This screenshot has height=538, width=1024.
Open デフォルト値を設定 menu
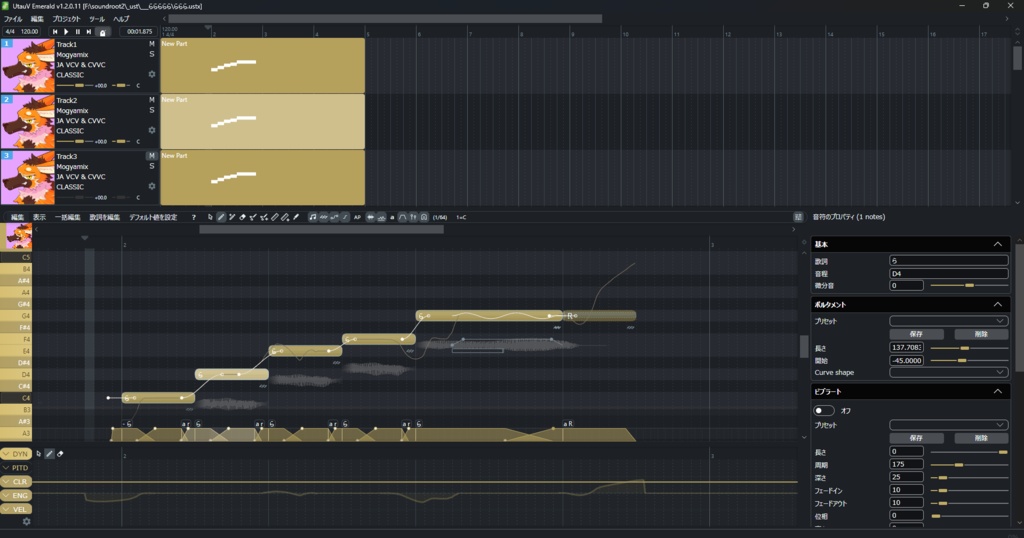153,217
